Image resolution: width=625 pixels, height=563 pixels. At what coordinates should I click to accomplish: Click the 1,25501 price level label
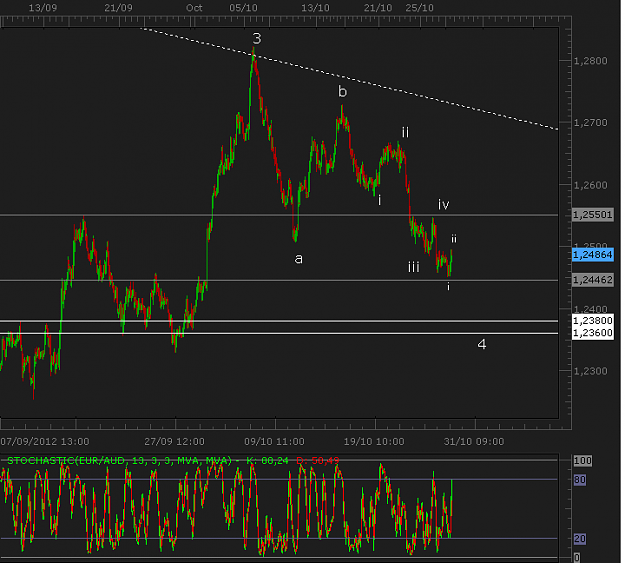coord(593,215)
